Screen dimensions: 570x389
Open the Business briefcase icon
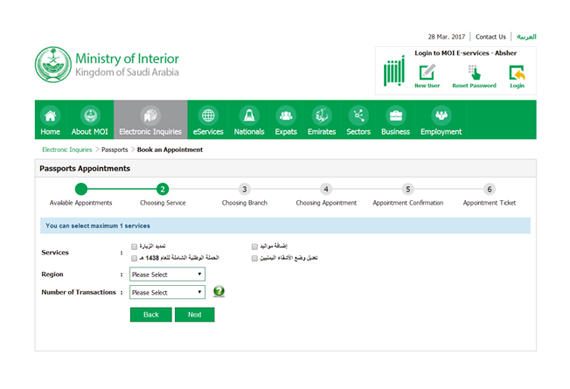(396, 116)
